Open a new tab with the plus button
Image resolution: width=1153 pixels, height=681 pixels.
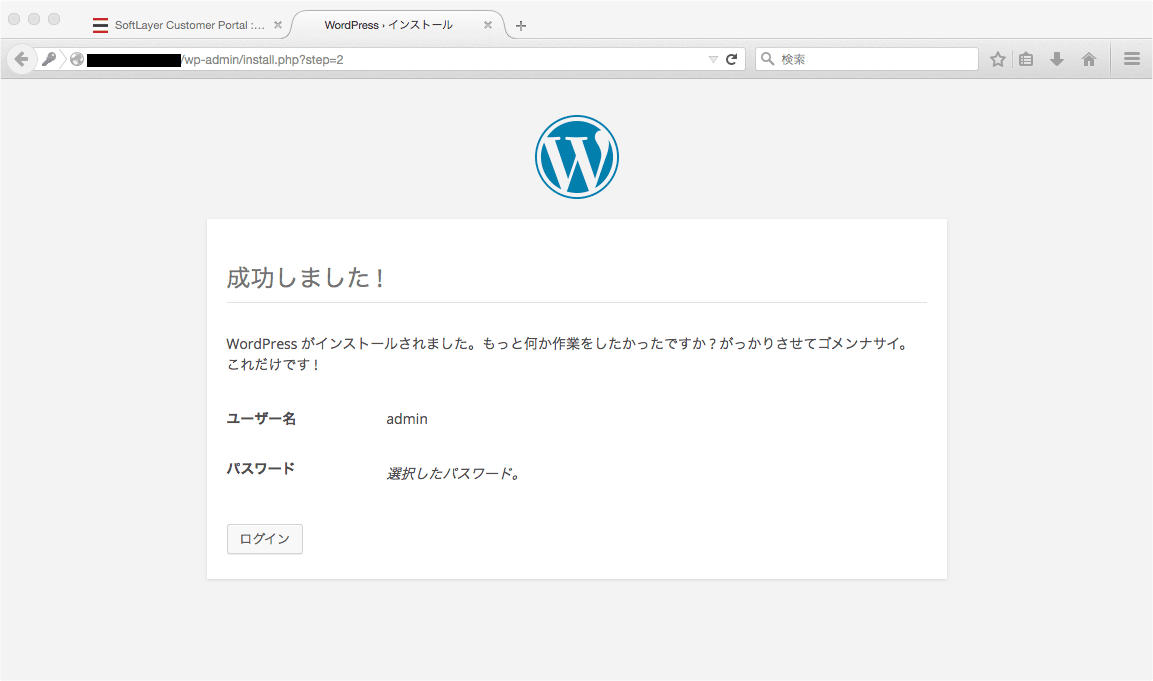[521, 26]
